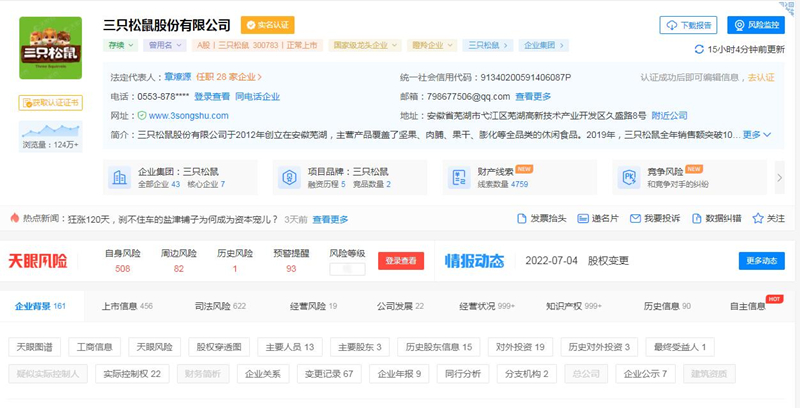This screenshot has height=408, width=800.
Task: Click the red 登录查看 risk button
Action: click(401, 261)
